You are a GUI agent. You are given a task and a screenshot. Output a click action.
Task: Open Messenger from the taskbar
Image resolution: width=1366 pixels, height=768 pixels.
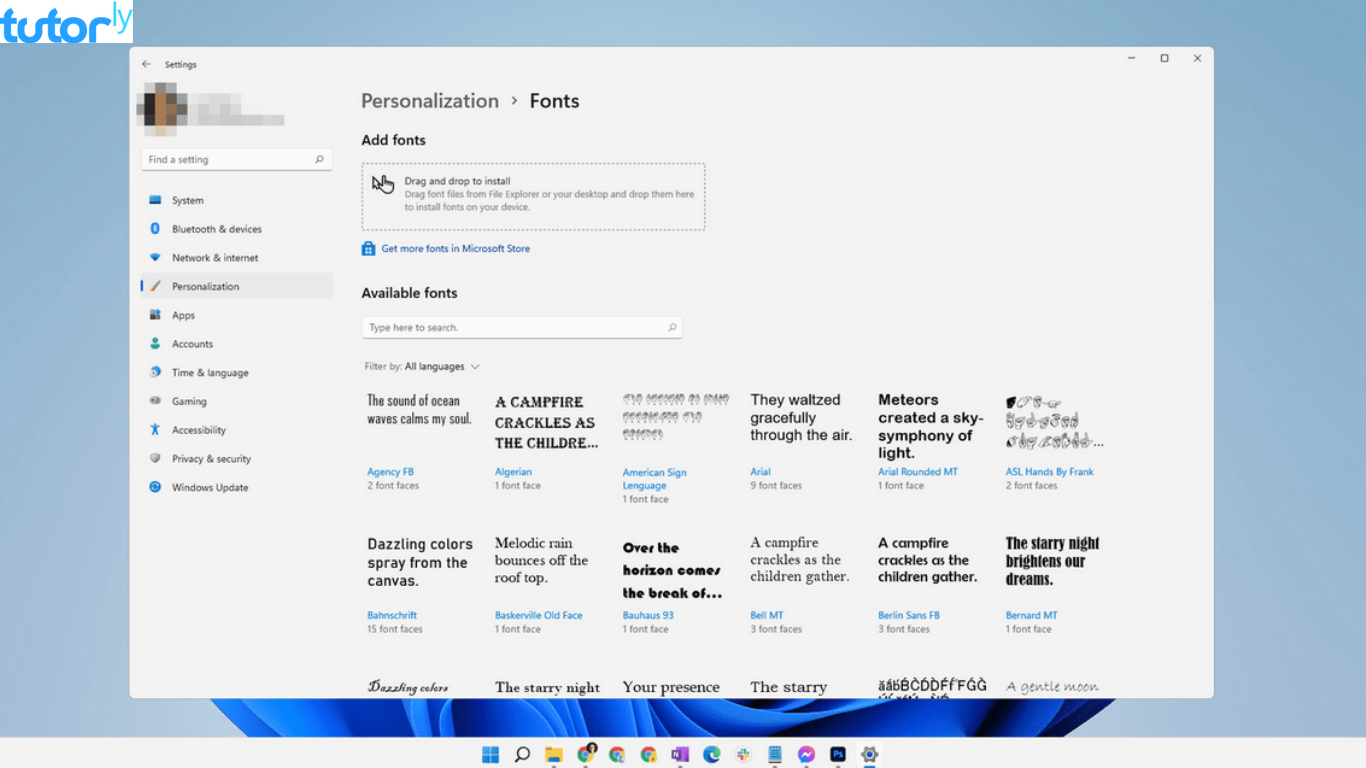click(806, 755)
